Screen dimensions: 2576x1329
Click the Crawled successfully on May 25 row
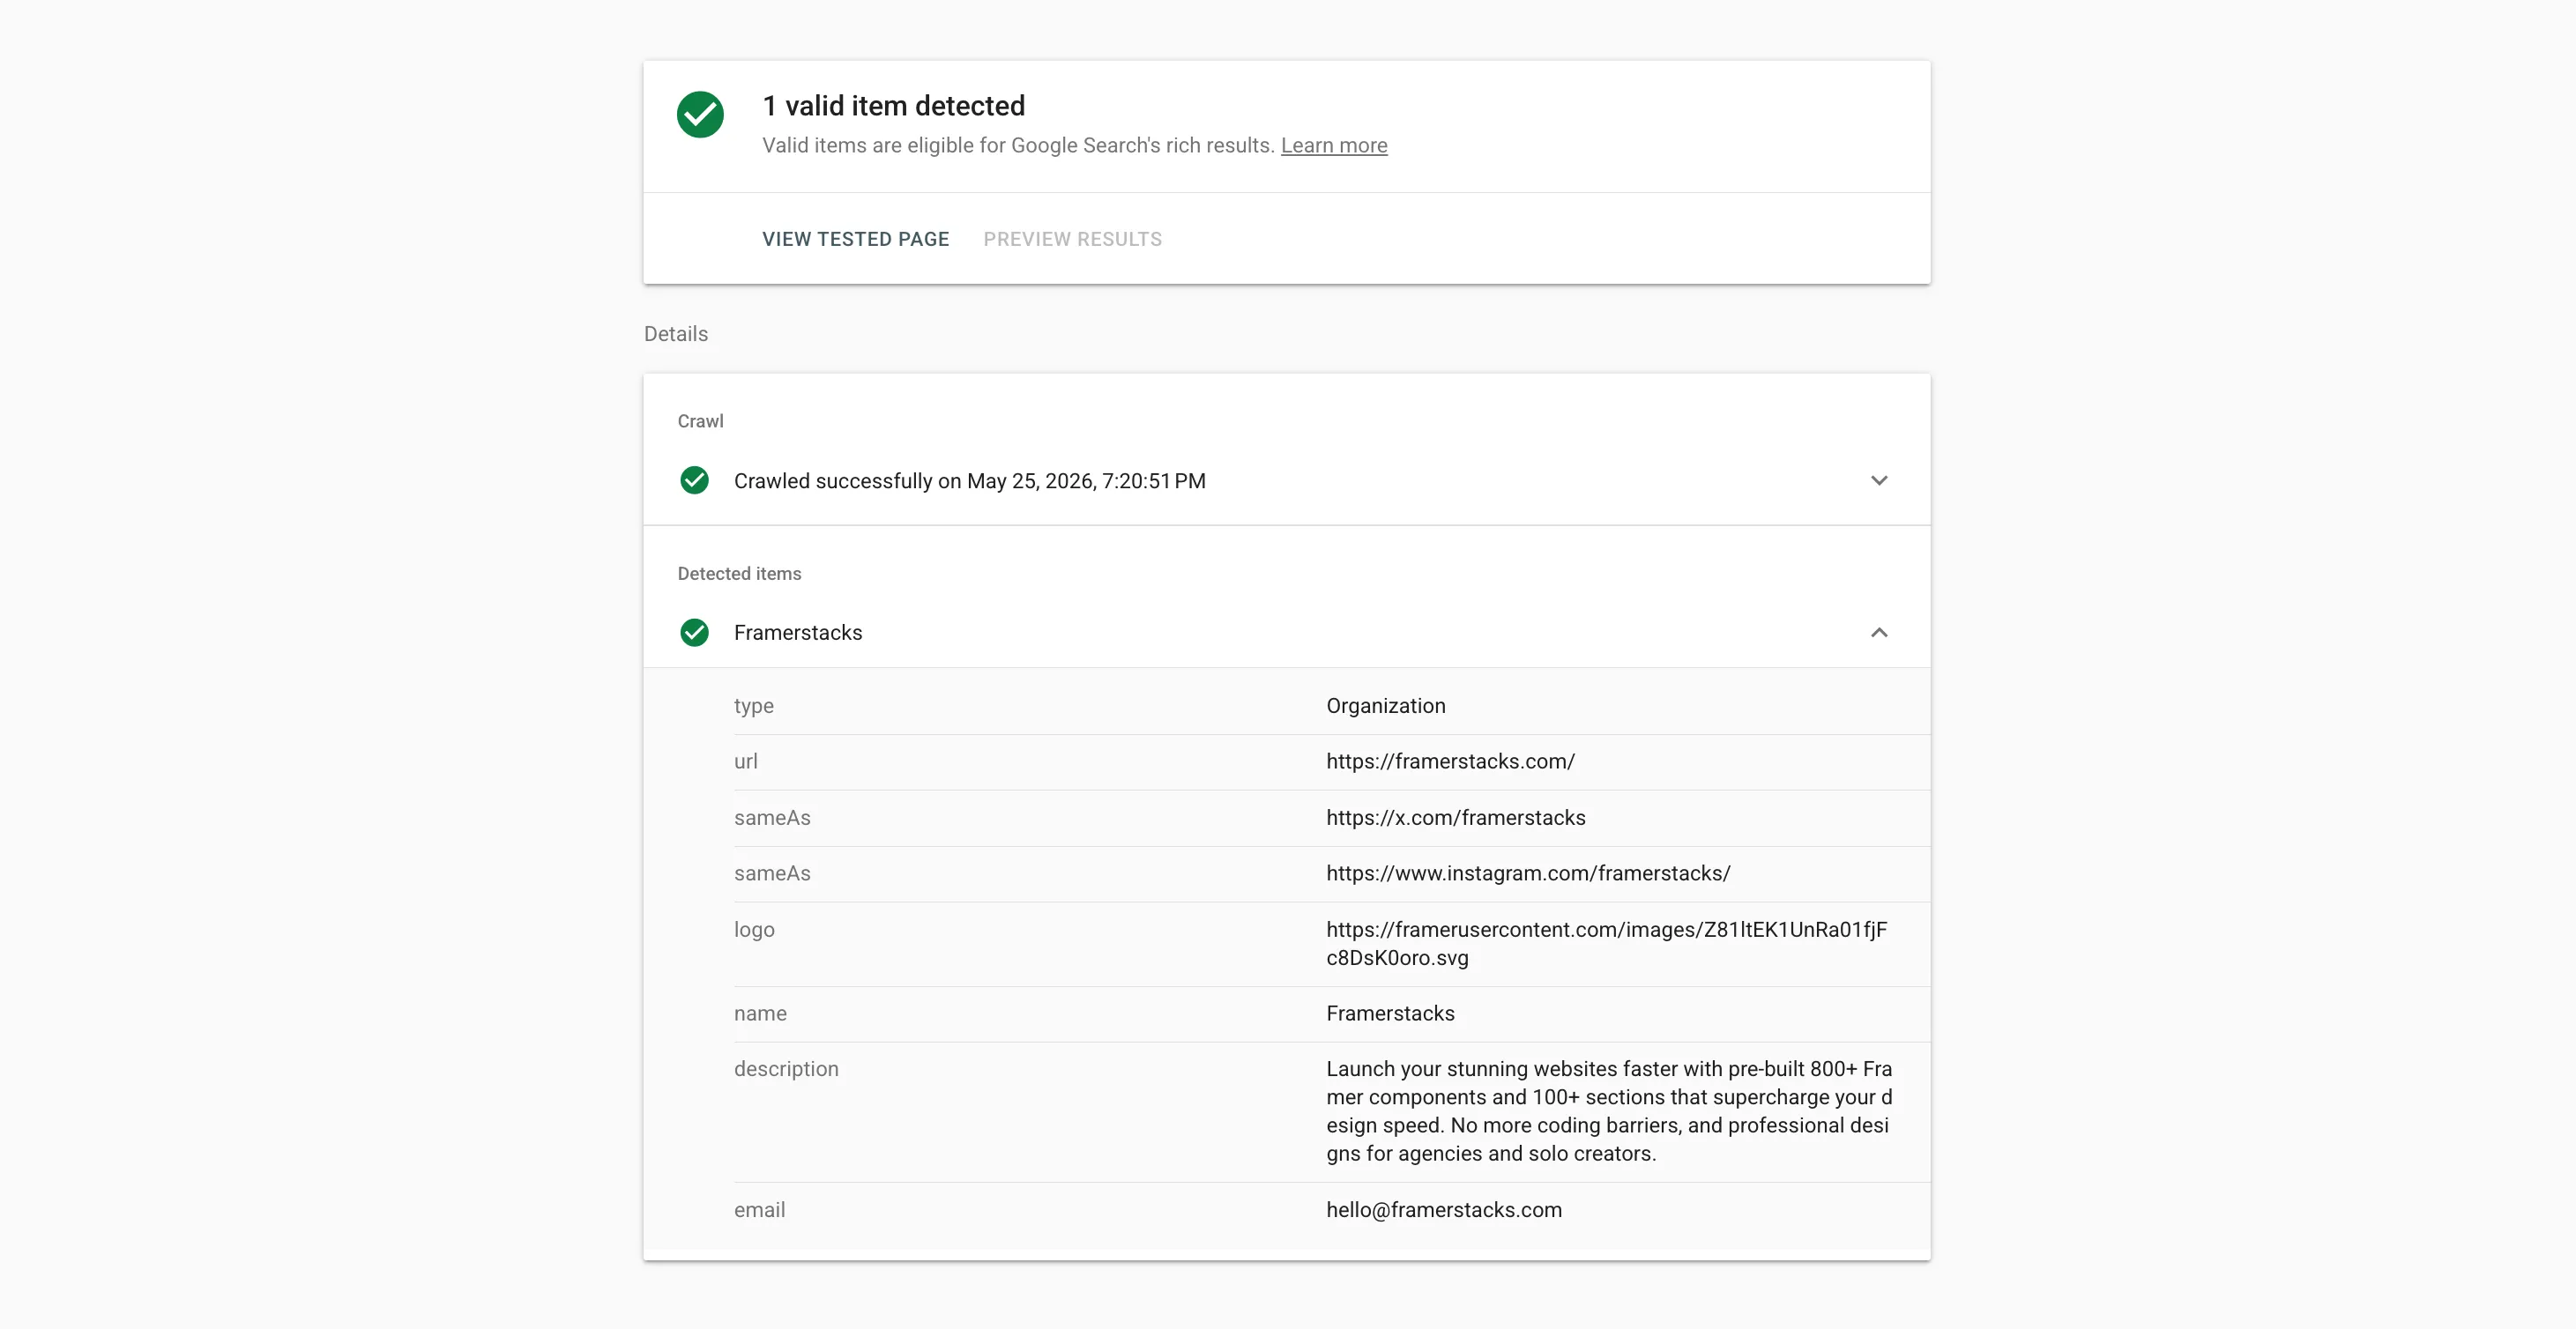point(1286,481)
